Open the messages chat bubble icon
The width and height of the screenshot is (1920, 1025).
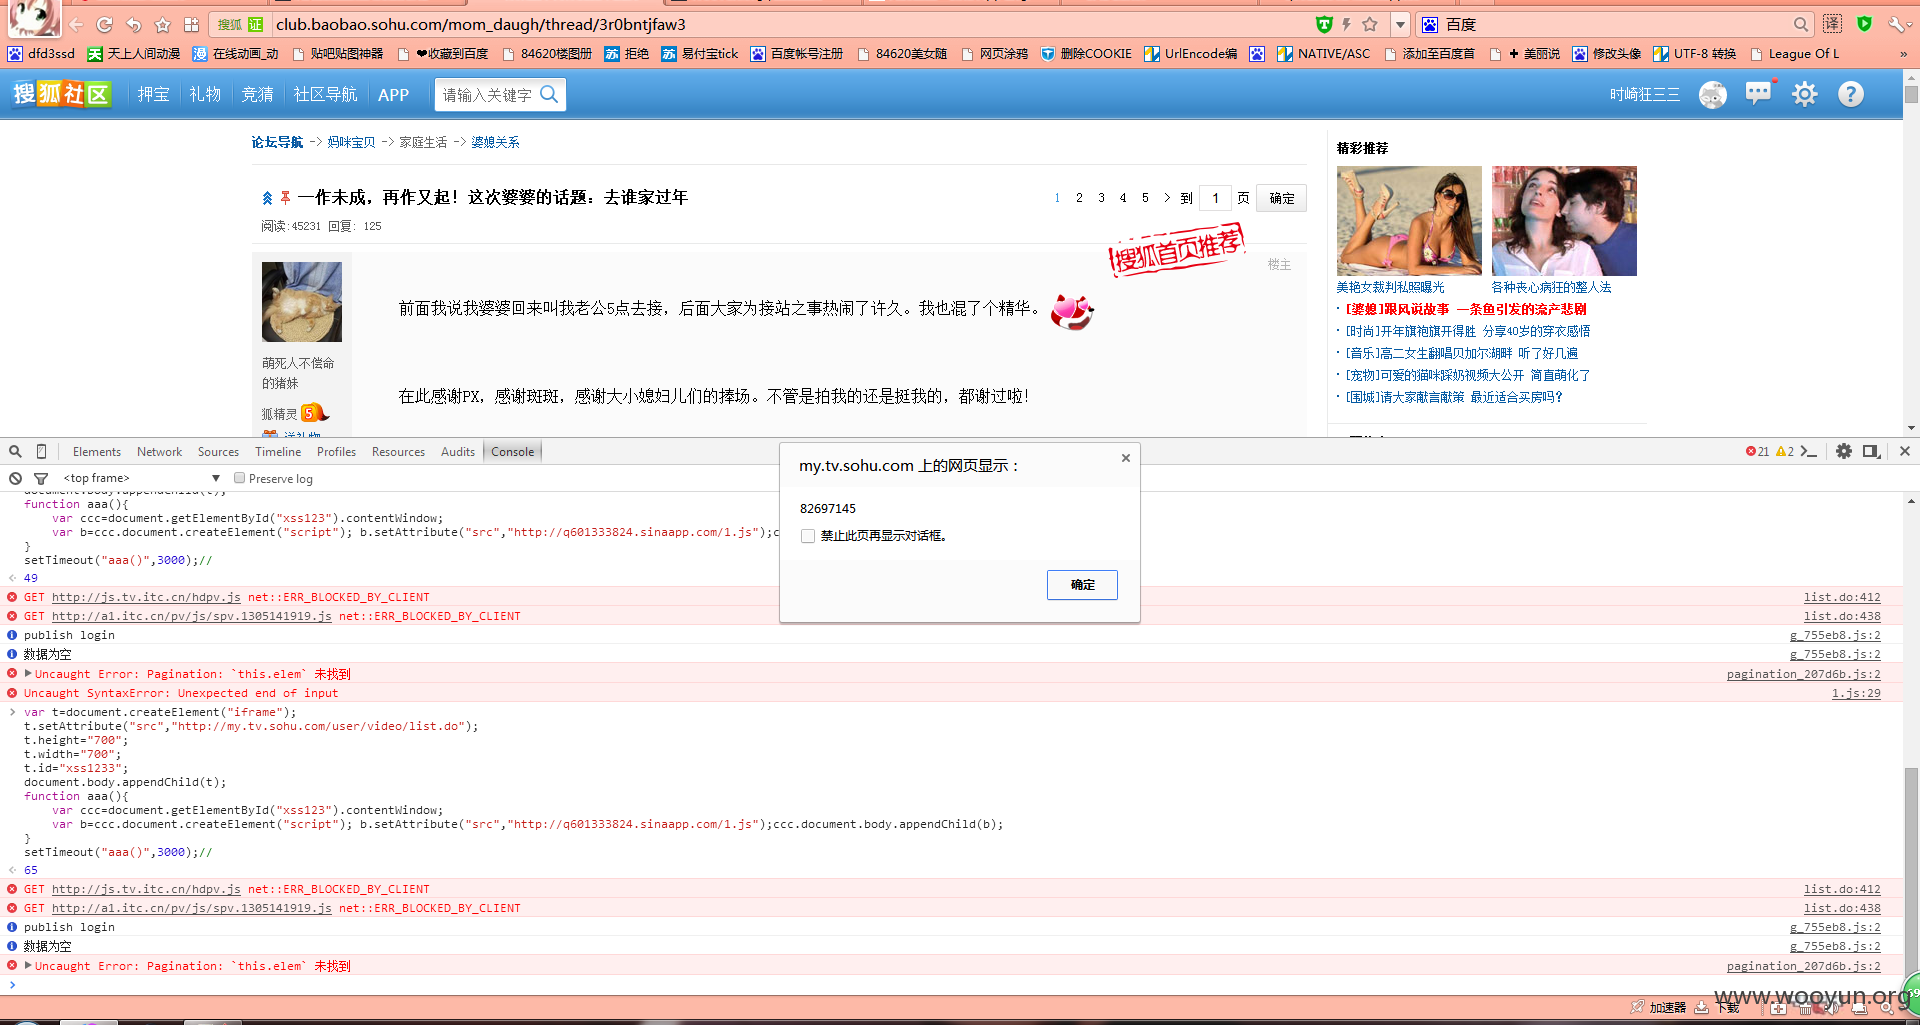point(1758,94)
